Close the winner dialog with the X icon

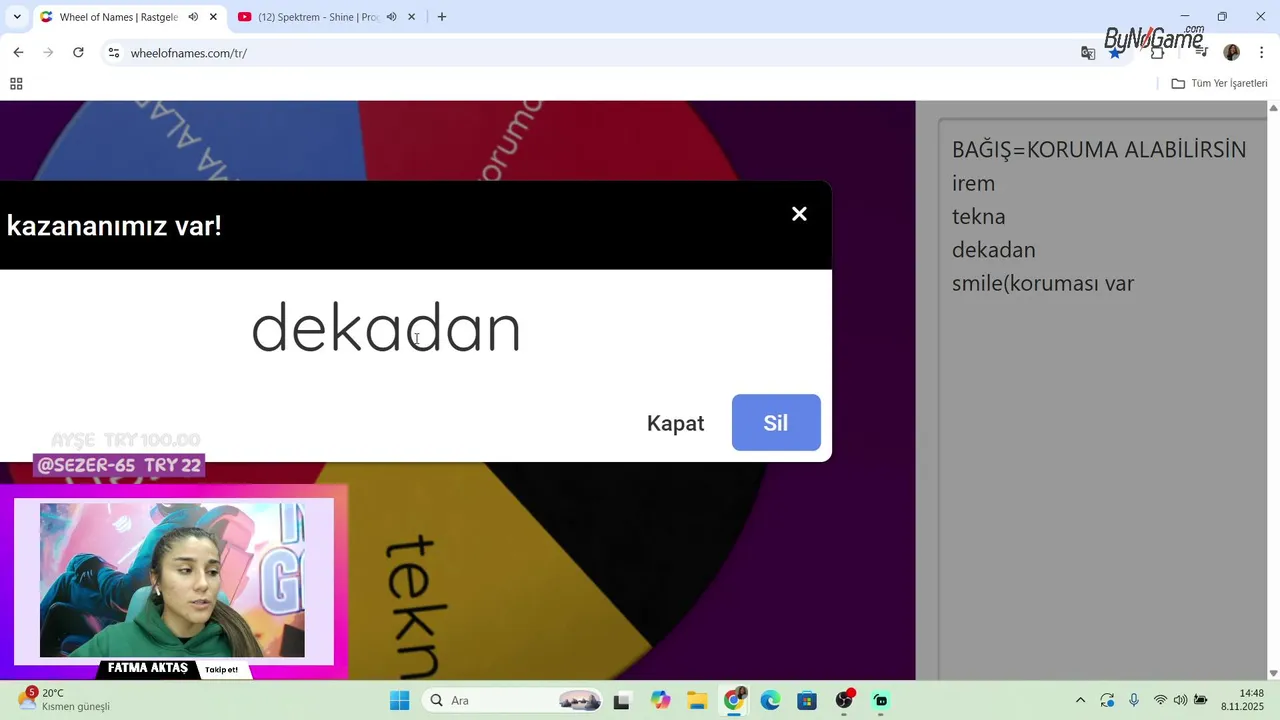click(x=799, y=214)
